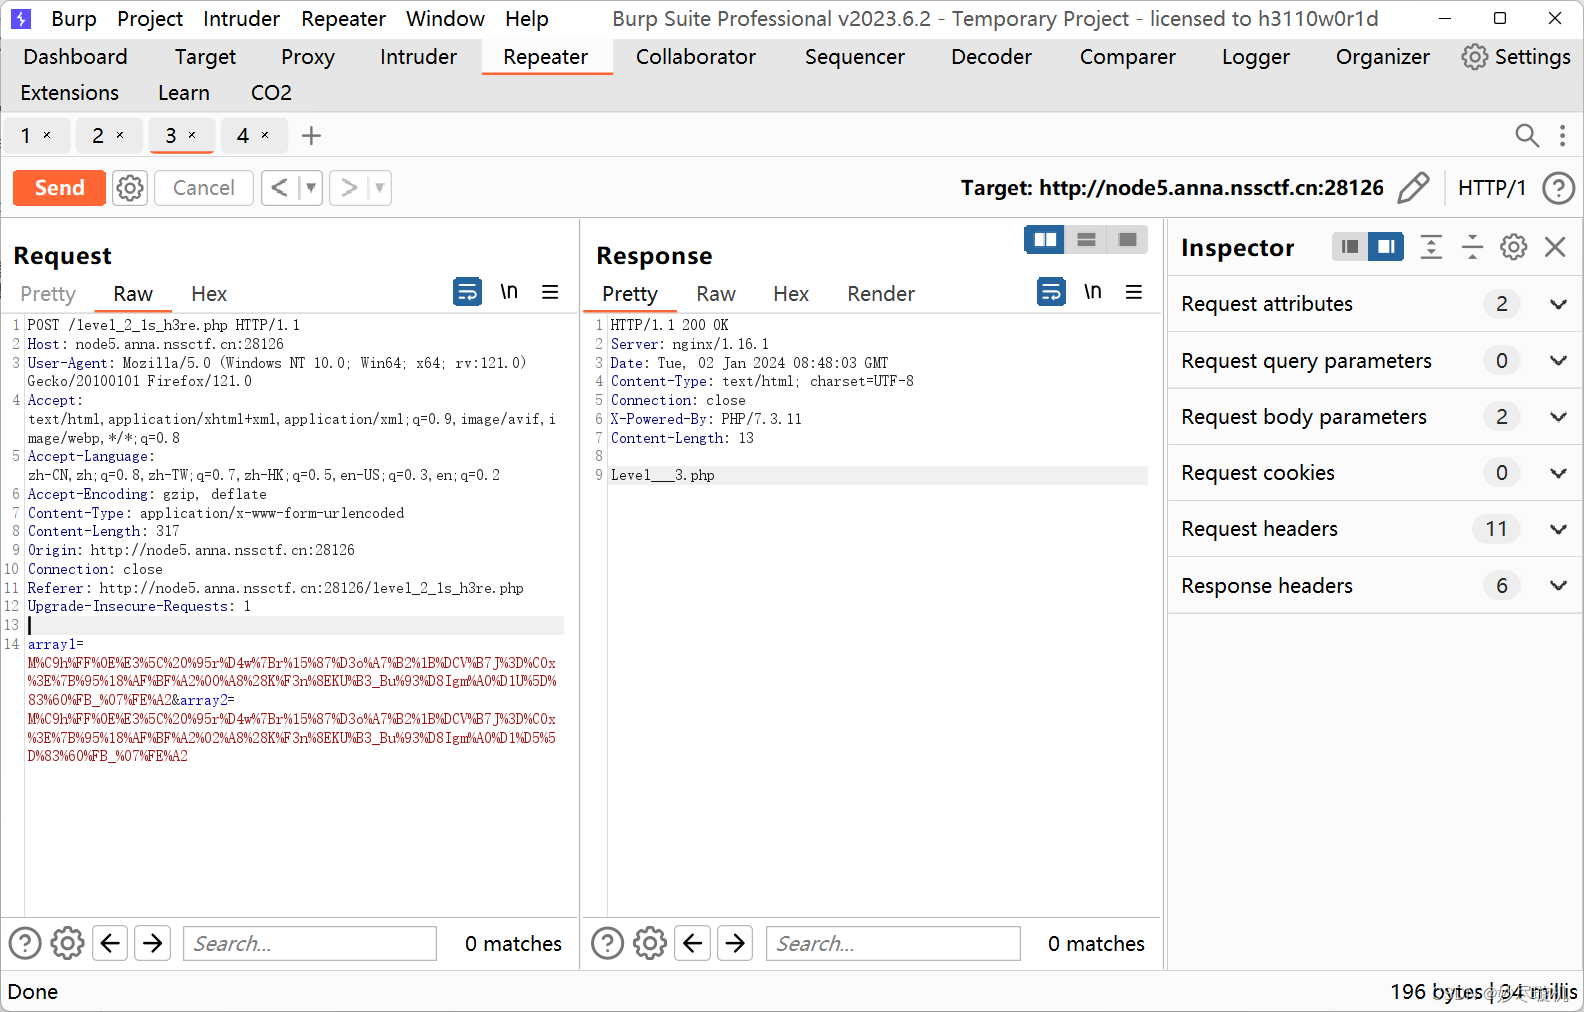Viewport: 1584px width, 1012px height.
Task: Switch request view to Hex
Action: coord(209,294)
